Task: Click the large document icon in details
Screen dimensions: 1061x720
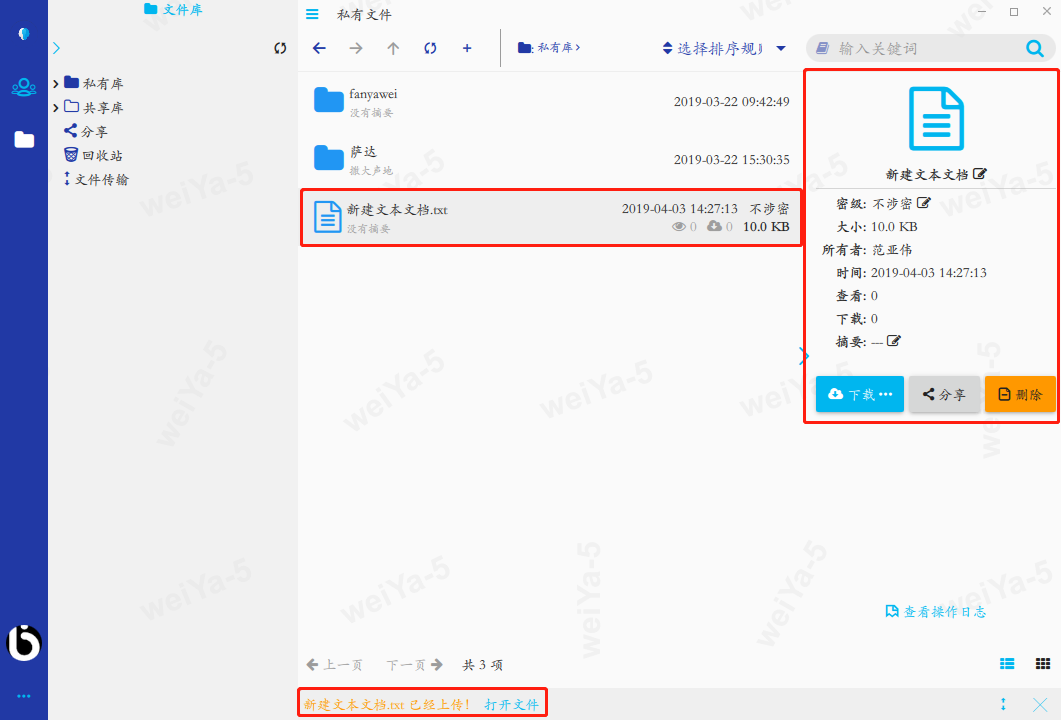Action: (x=936, y=119)
